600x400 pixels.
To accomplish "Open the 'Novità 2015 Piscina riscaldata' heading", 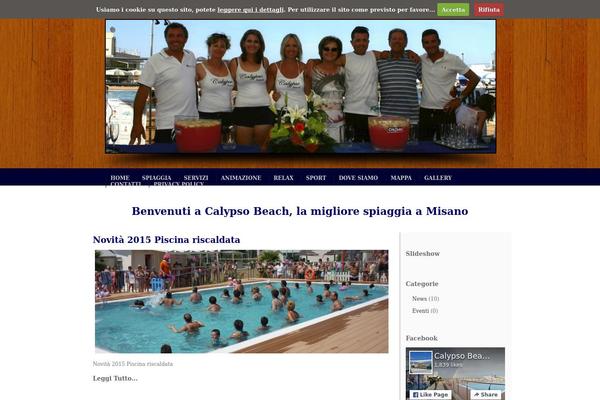I will (x=166, y=240).
